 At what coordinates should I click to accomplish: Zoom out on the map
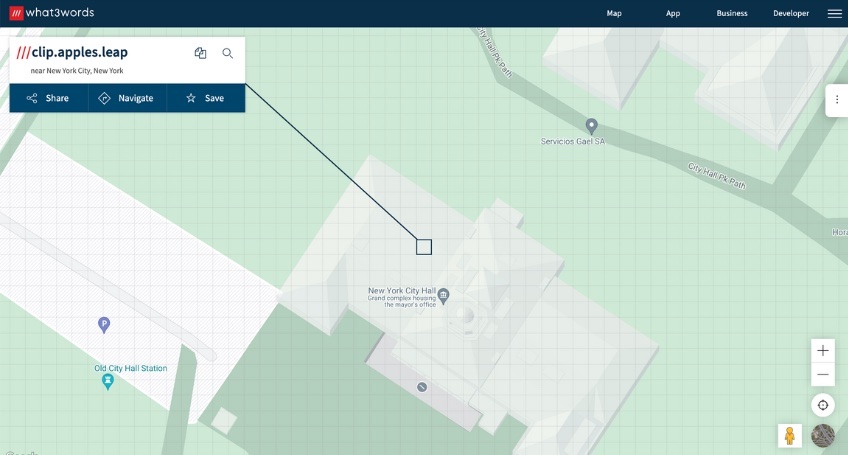point(823,374)
